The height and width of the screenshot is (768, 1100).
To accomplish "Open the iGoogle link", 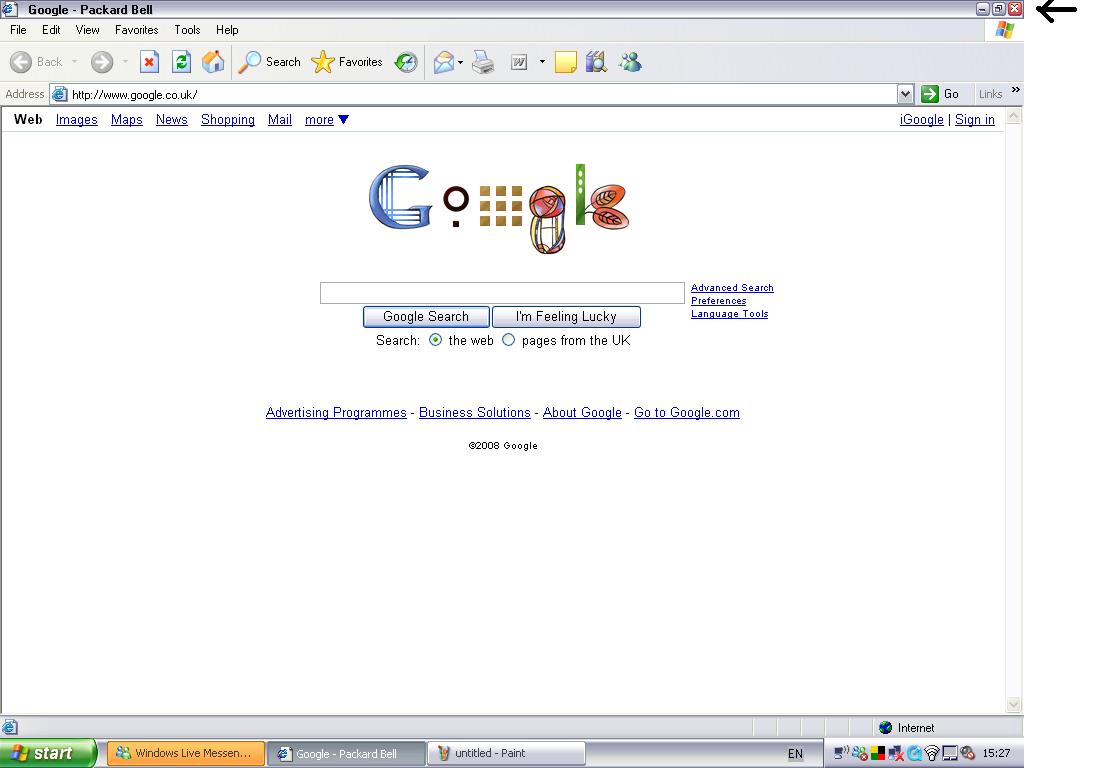I will pyautogui.click(x=922, y=120).
